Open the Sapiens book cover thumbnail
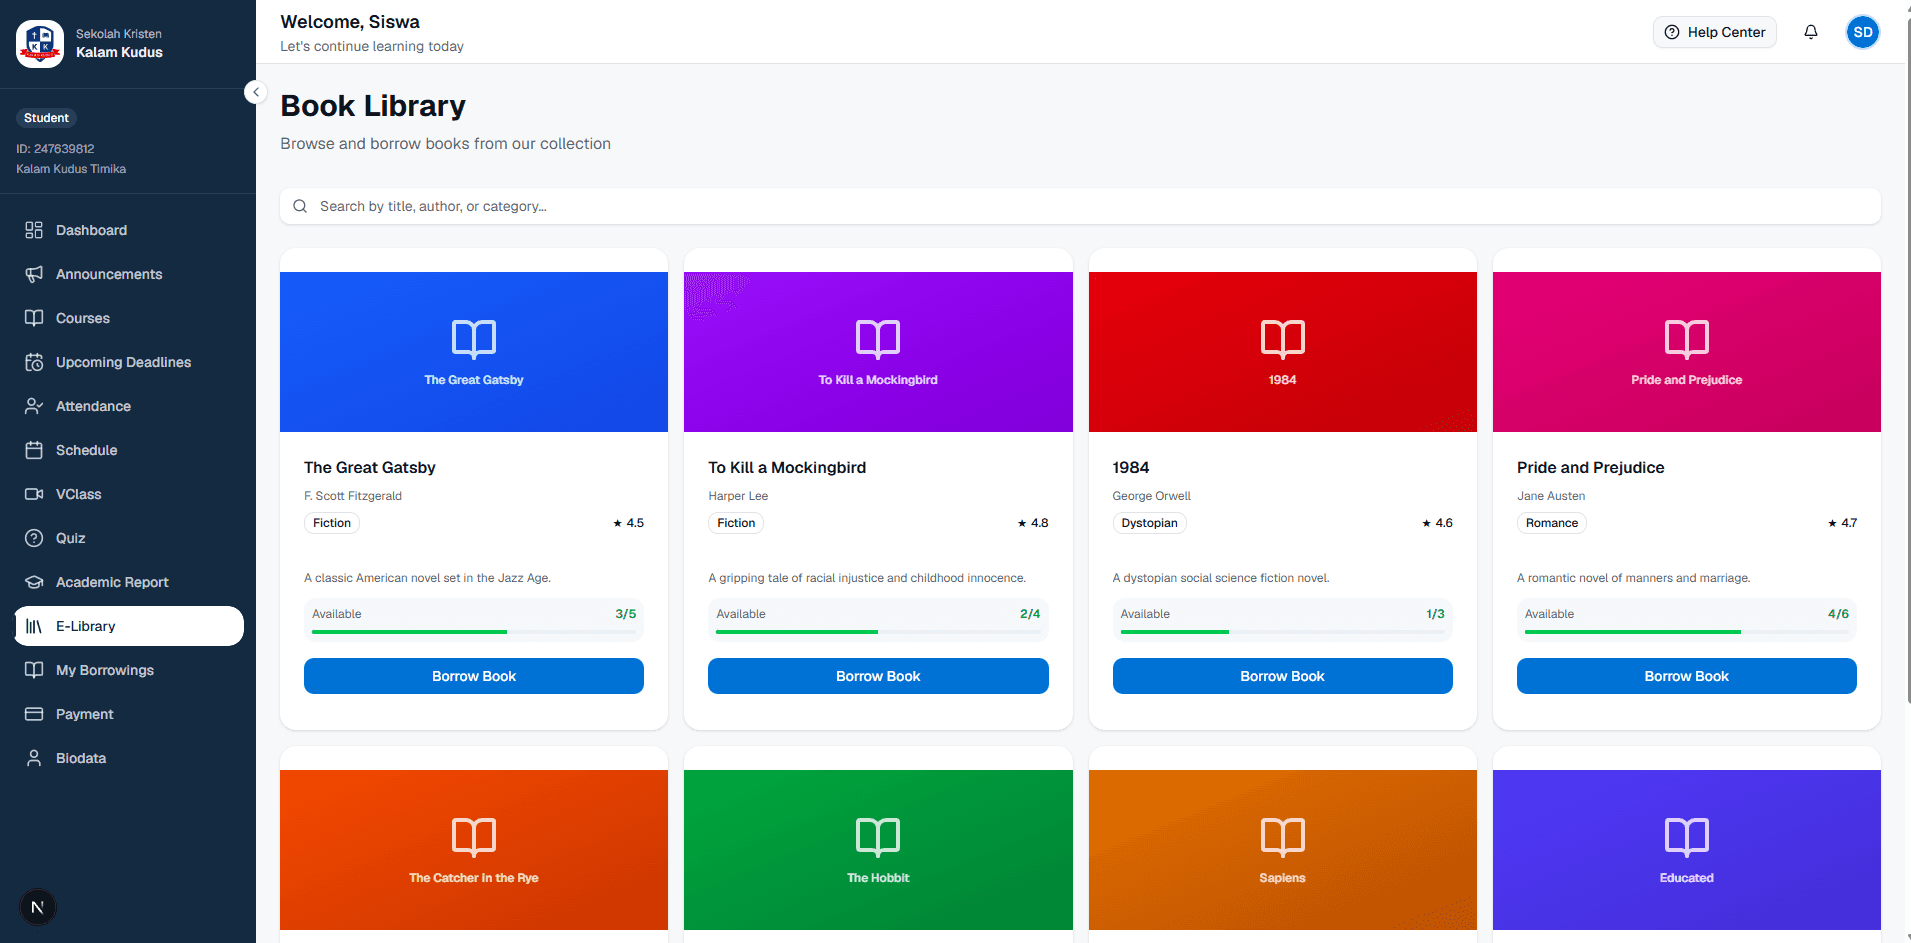 [1283, 850]
